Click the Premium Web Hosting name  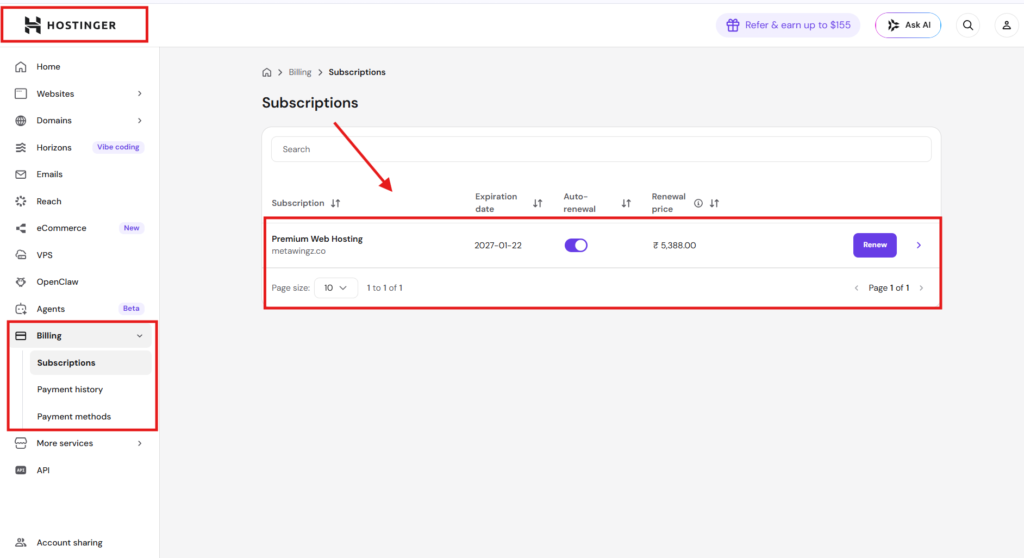(317, 238)
